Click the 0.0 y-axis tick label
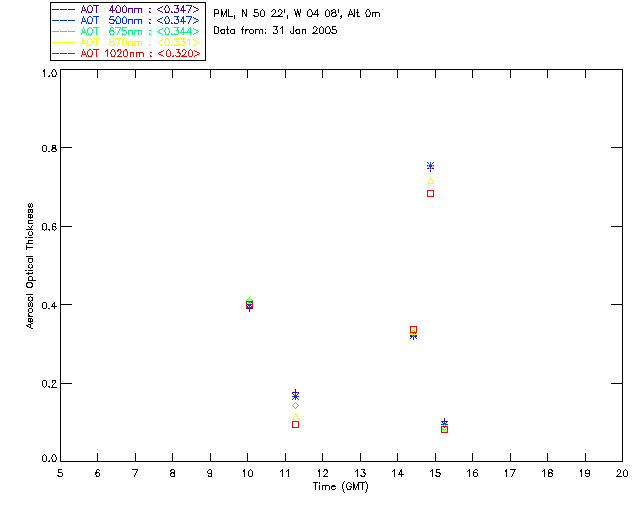This screenshot has width=640, height=512. (x=49, y=459)
